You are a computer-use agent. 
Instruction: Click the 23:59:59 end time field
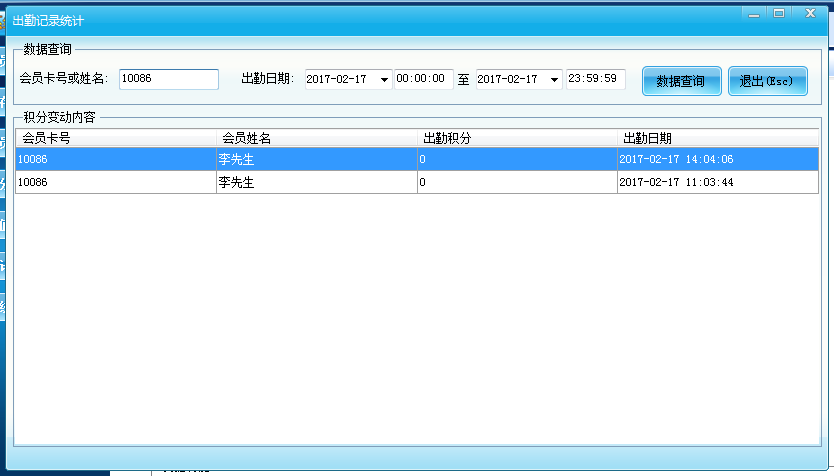pos(596,79)
